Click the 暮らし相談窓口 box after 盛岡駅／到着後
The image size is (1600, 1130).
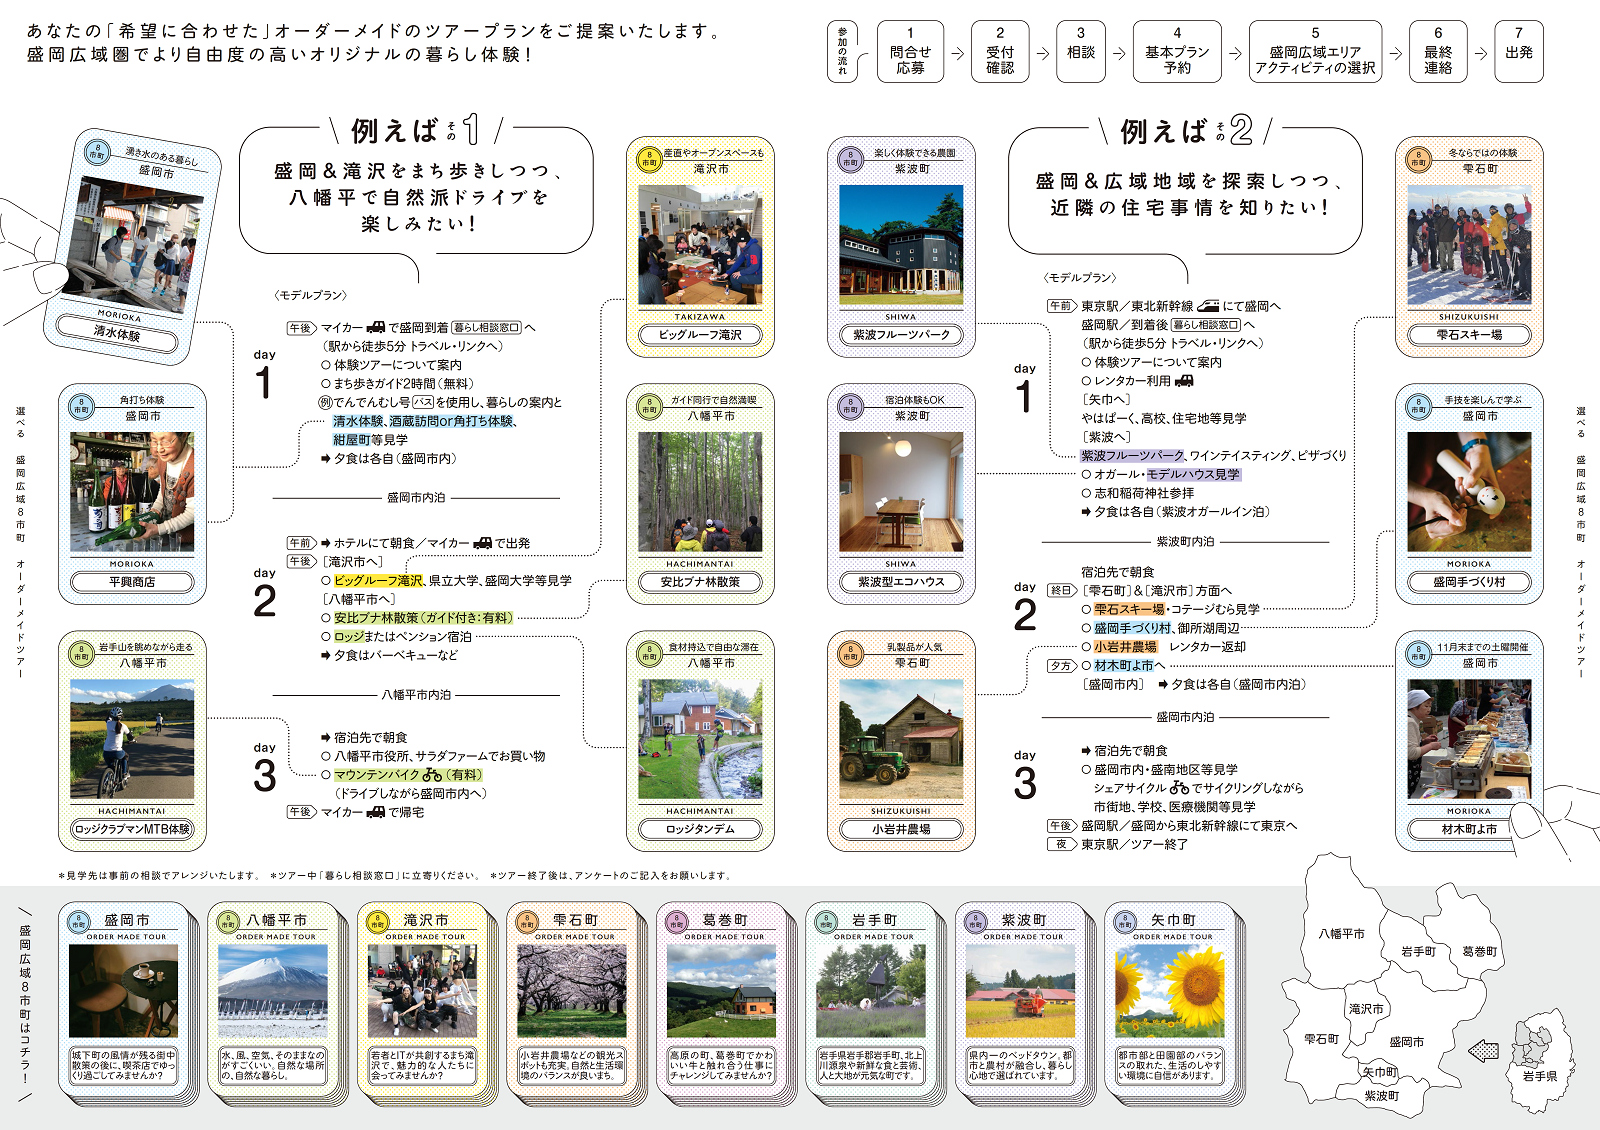(x=1206, y=325)
